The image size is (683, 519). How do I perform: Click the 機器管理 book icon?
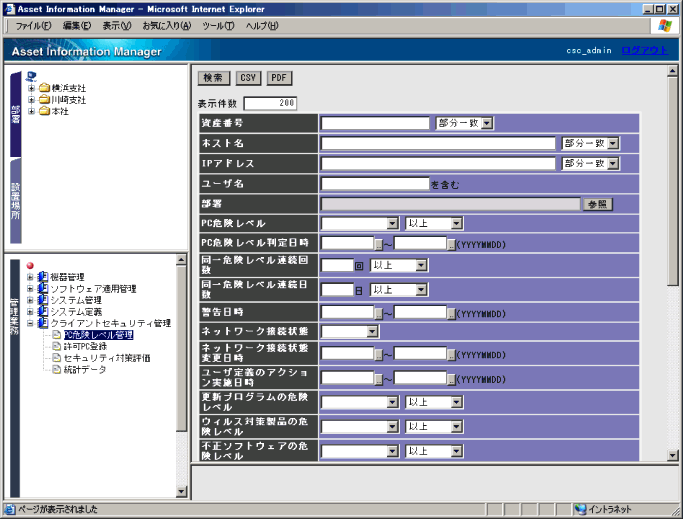click(43, 277)
